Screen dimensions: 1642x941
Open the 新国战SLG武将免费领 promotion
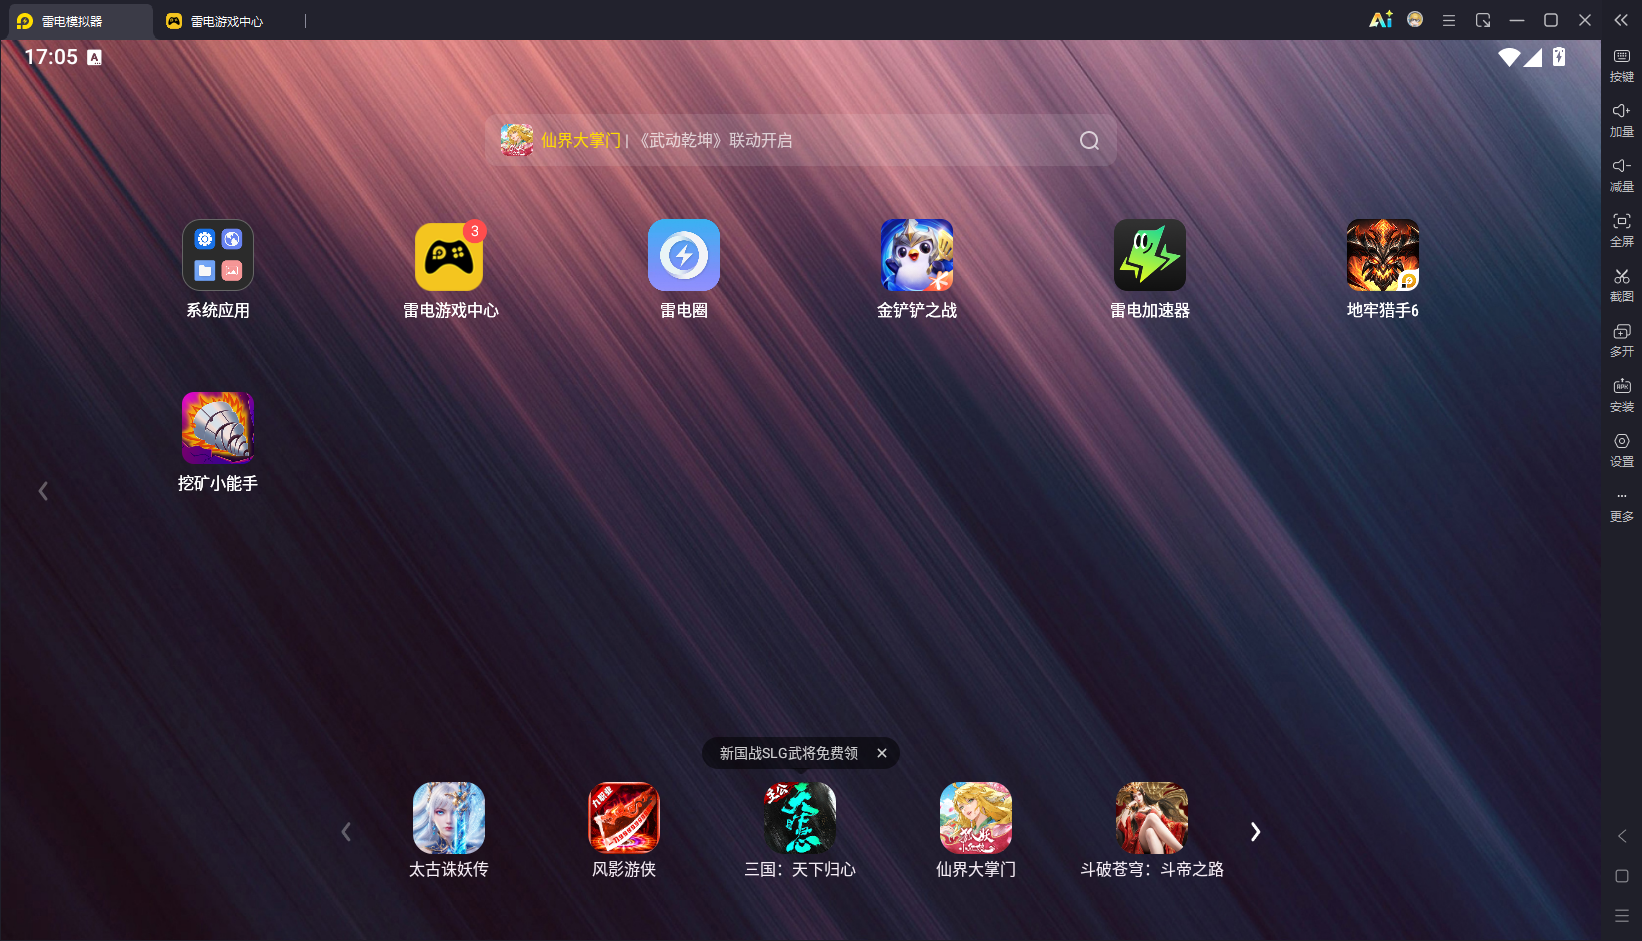[x=789, y=753]
